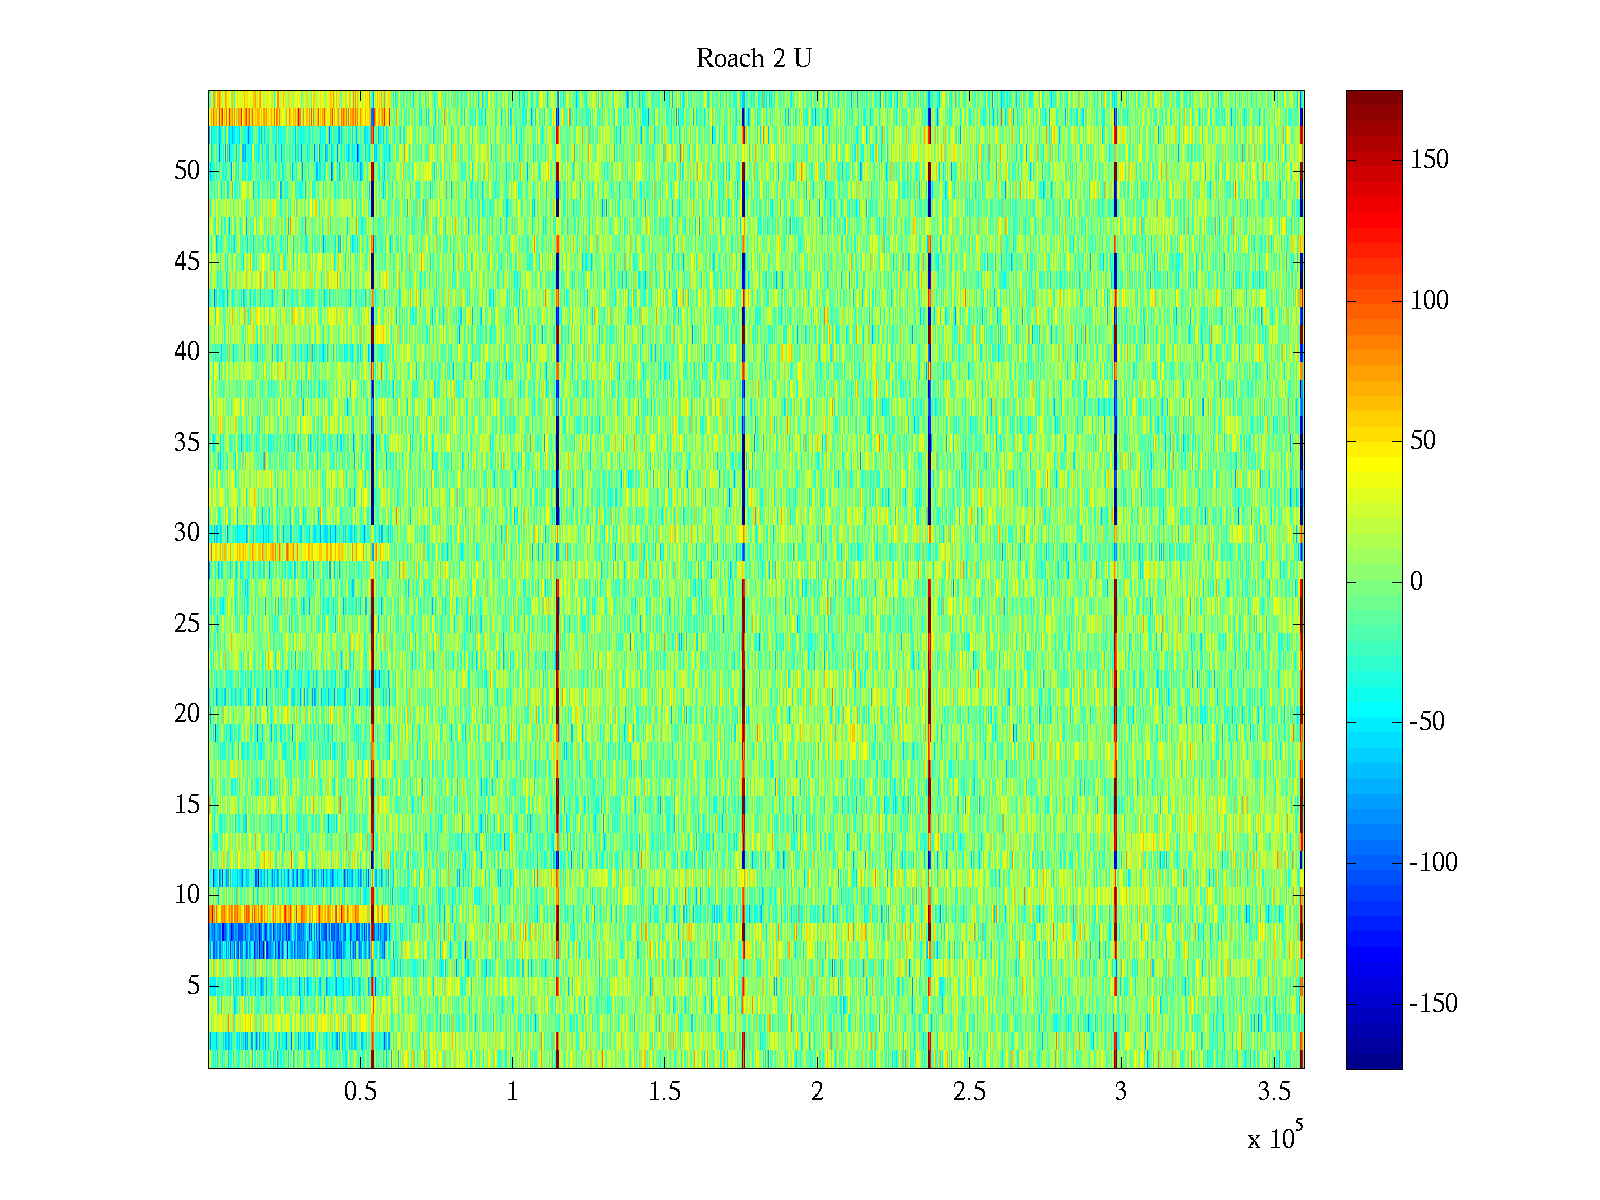
Task: Click the colorbar tick label 100
Action: (1429, 301)
